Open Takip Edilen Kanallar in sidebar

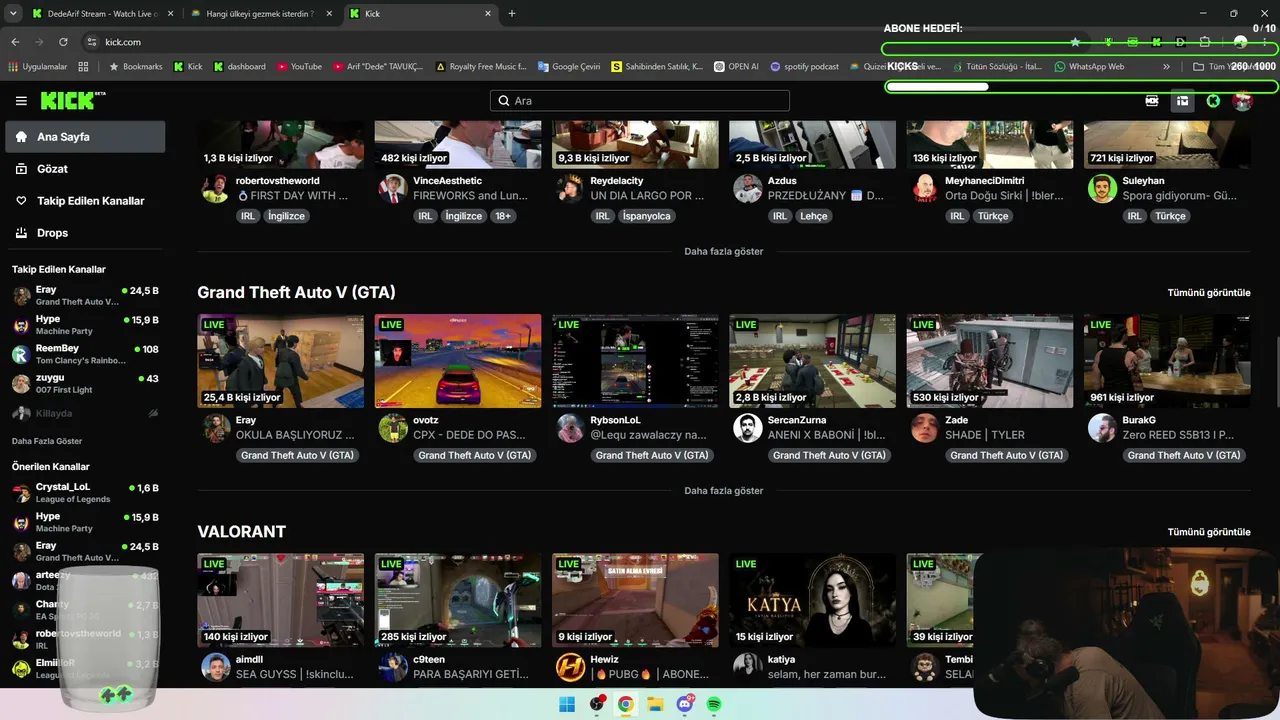[x=85, y=201]
